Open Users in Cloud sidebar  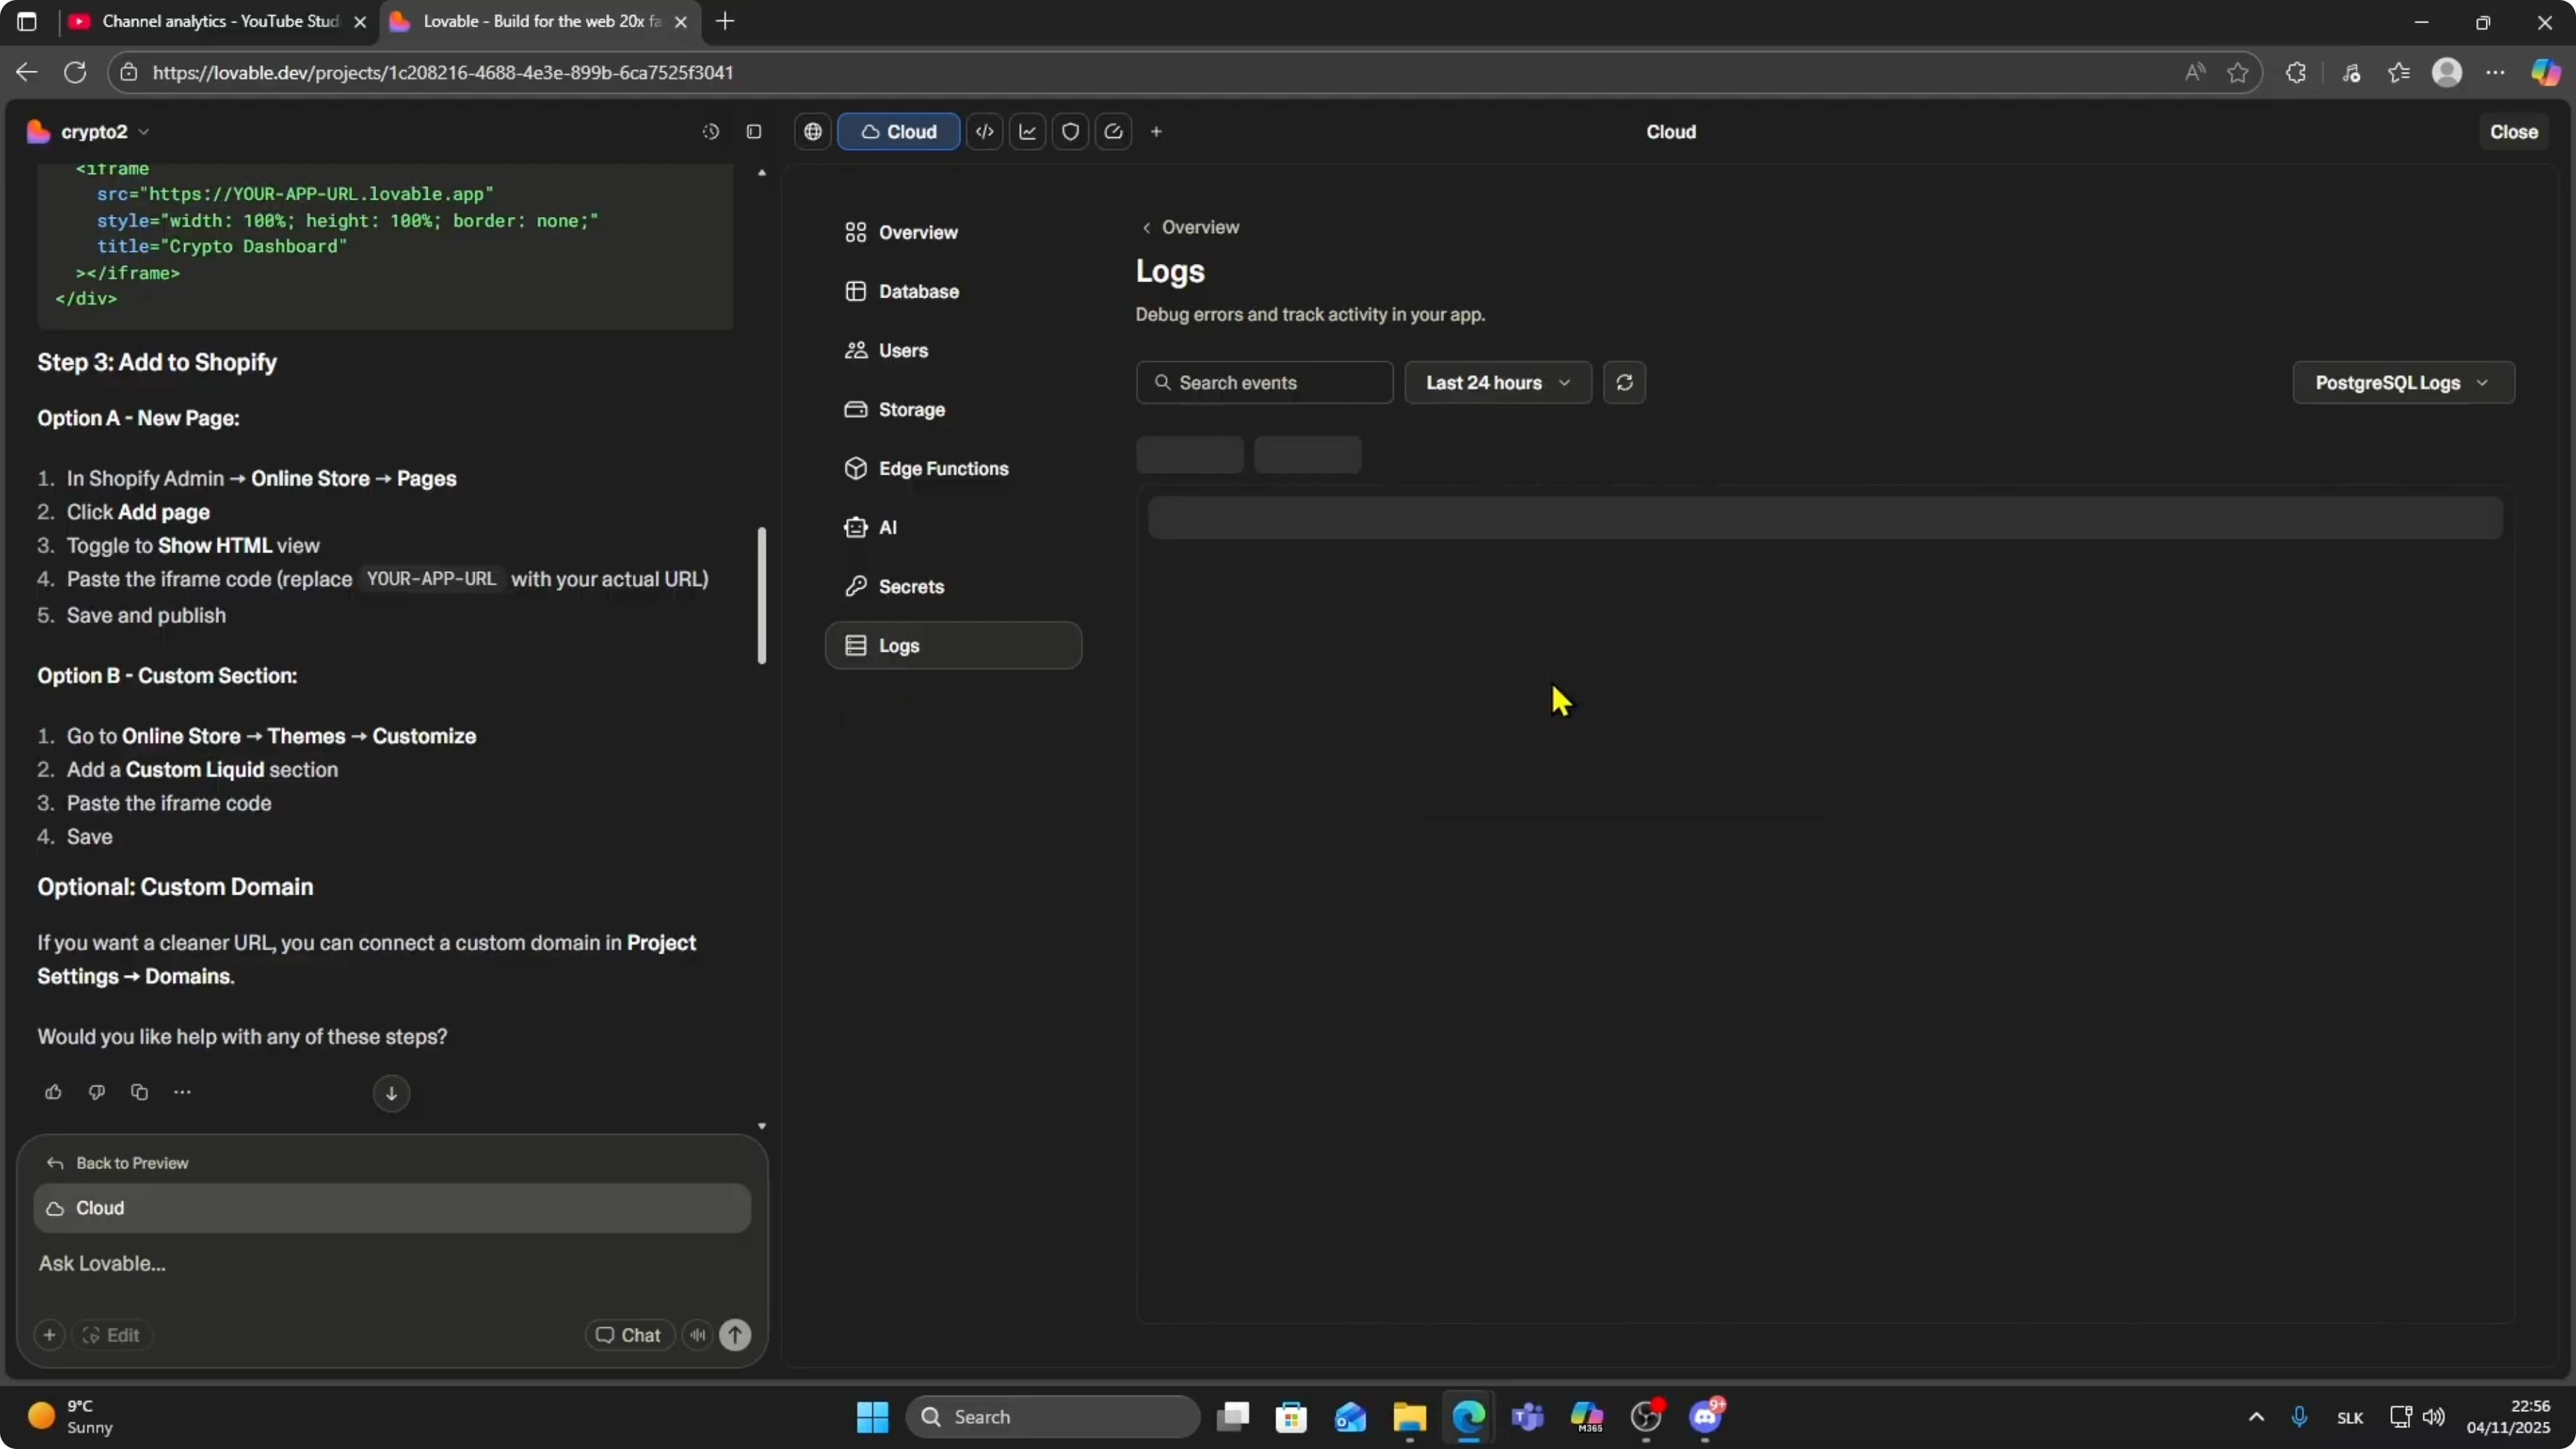click(x=953, y=350)
